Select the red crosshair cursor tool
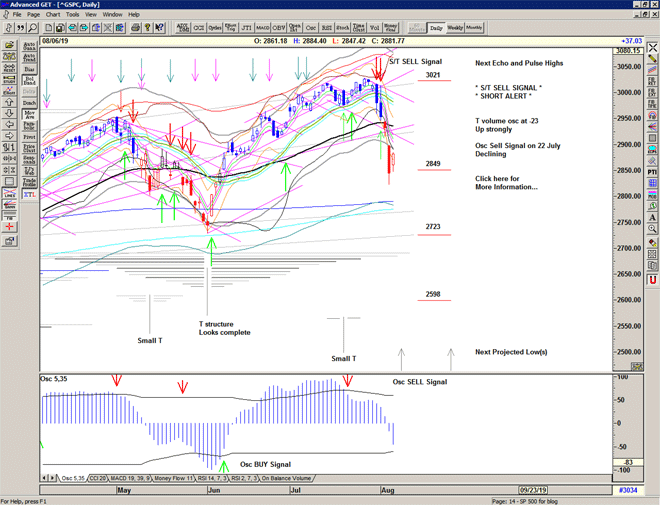 [10, 227]
